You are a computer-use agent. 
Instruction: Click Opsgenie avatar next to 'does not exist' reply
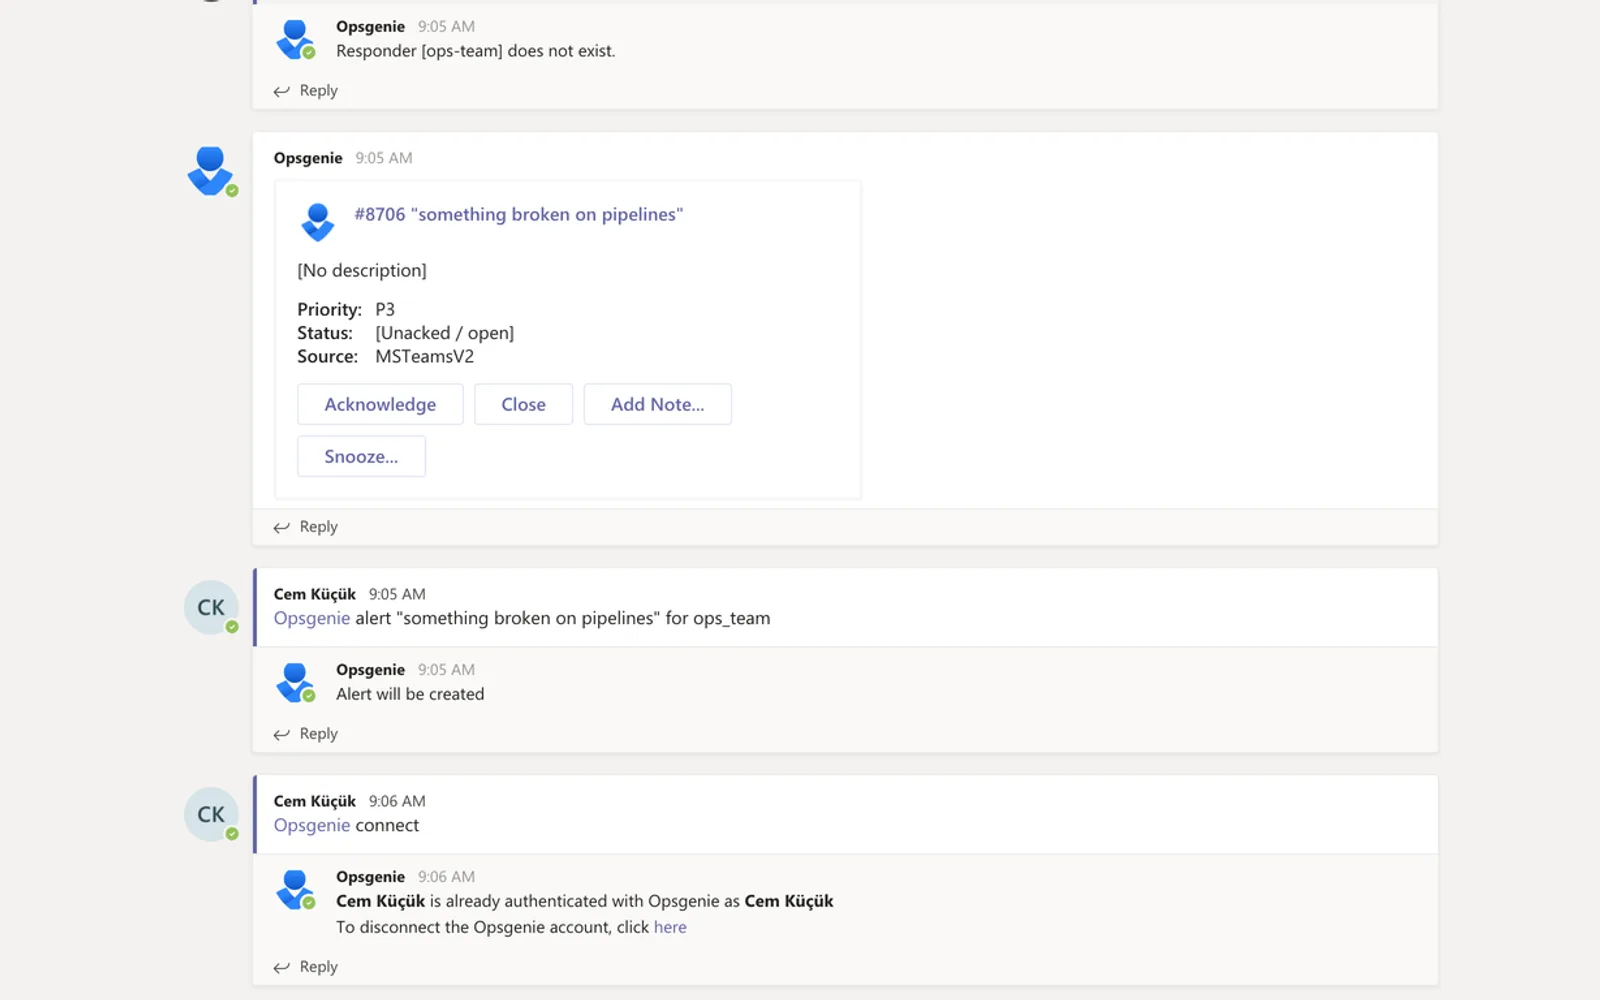(295, 40)
